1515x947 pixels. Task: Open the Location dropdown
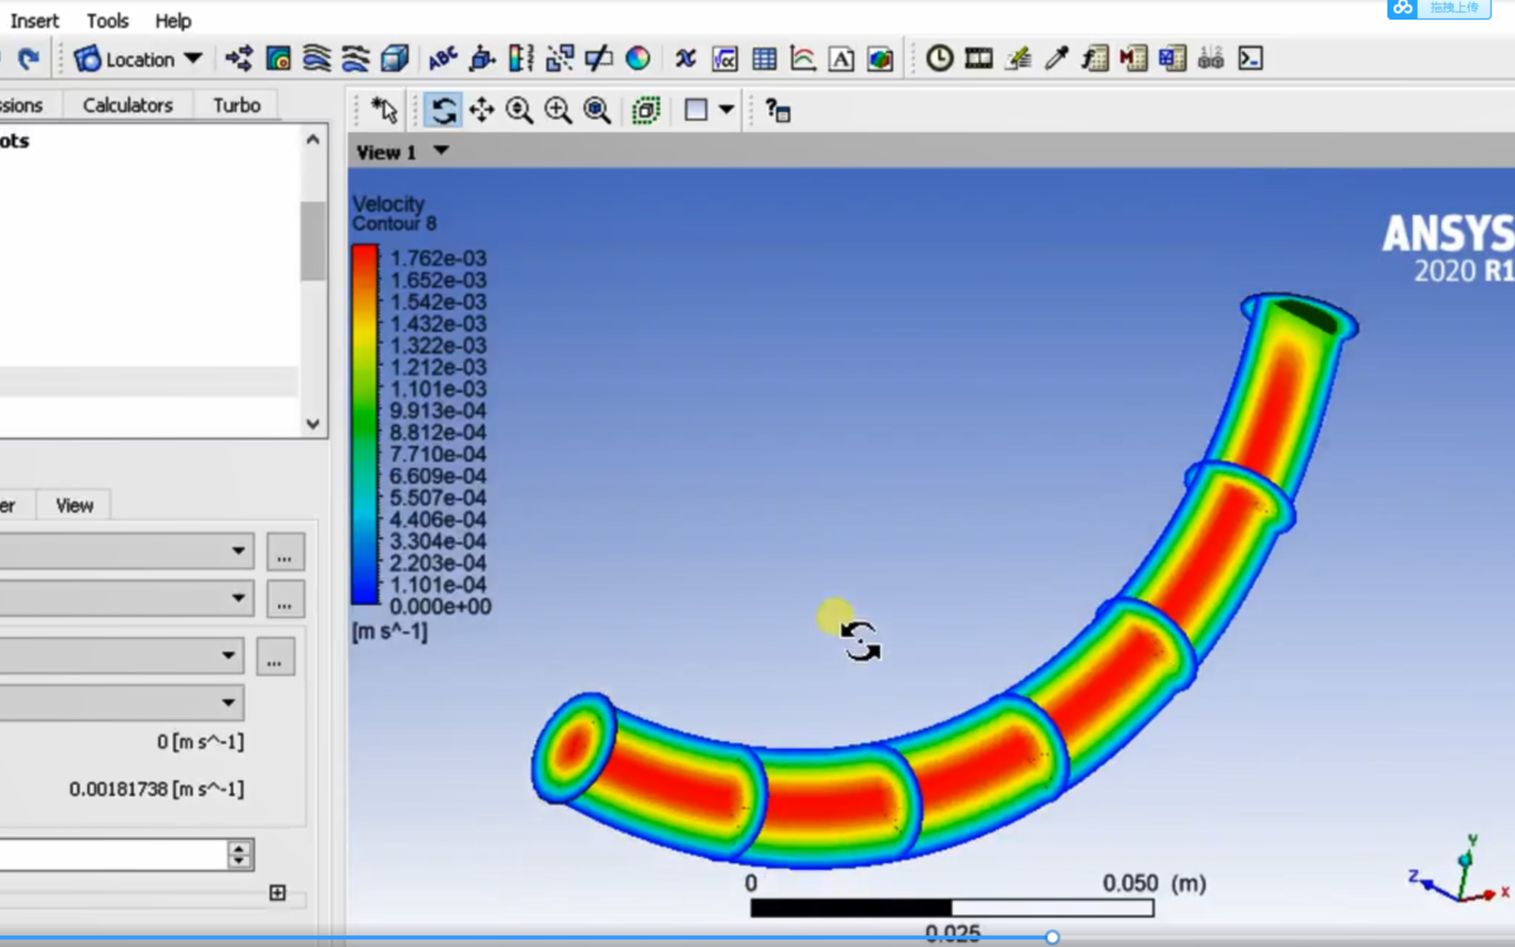pos(139,60)
